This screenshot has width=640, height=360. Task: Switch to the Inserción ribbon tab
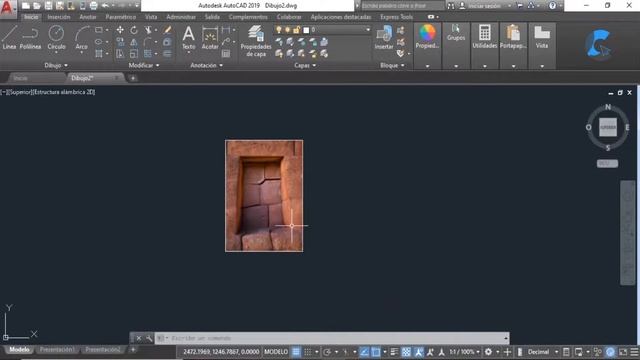tap(59, 17)
